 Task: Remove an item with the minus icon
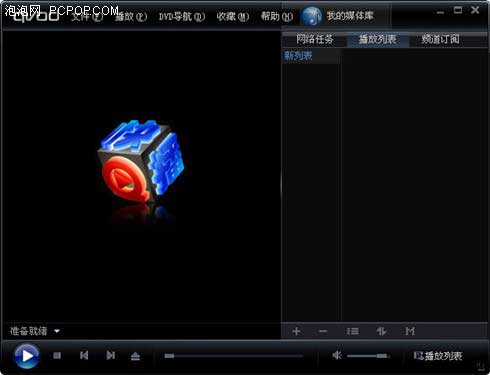pos(323,331)
